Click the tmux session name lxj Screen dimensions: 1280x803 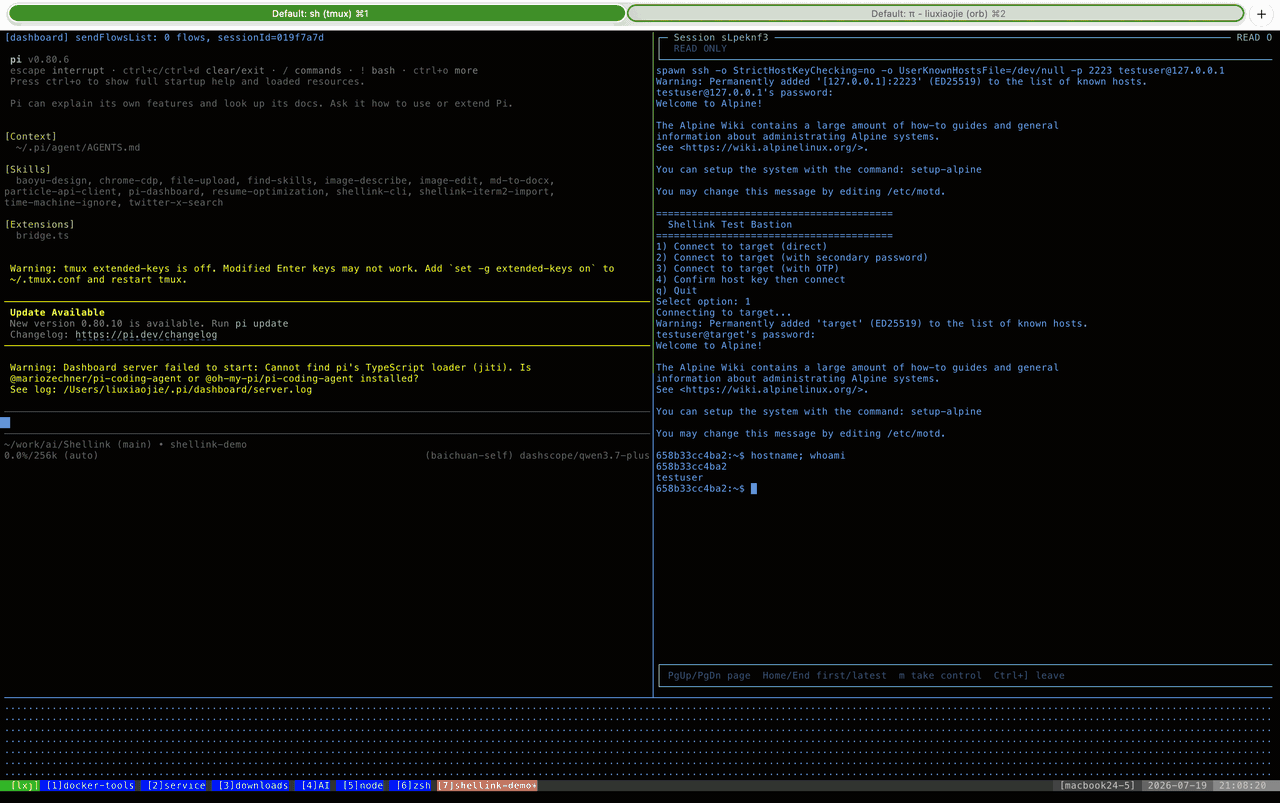point(20,786)
